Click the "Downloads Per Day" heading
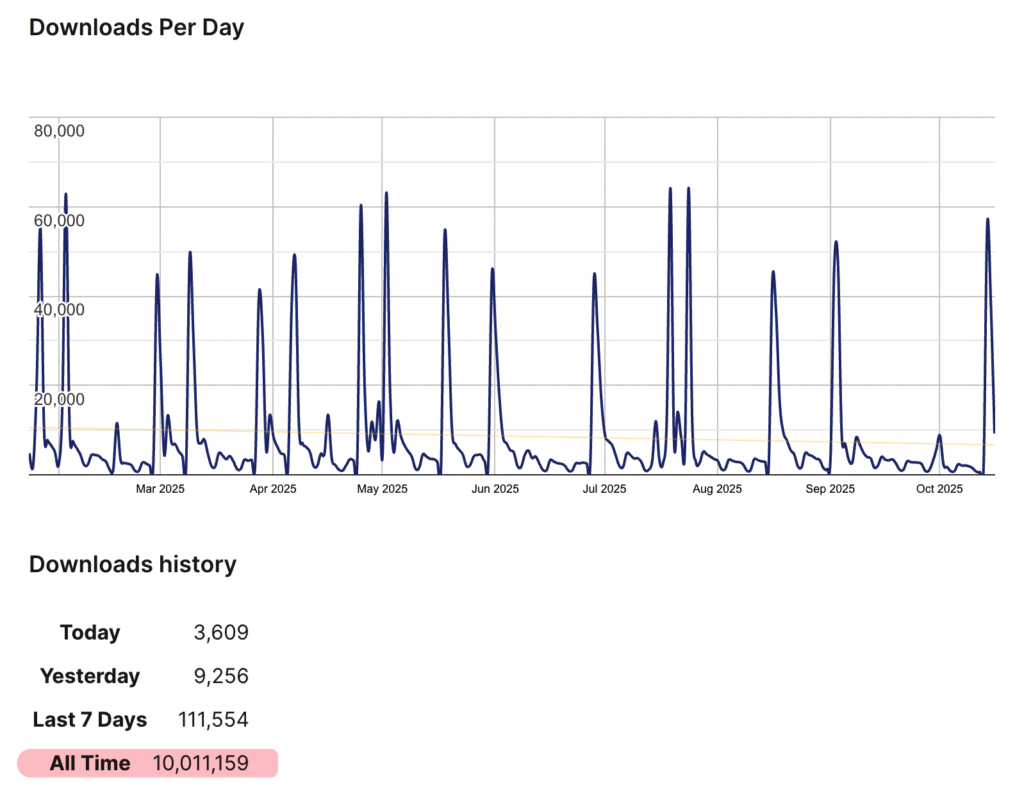Screen dimensions: 1024x801 [x=136, y=28]
